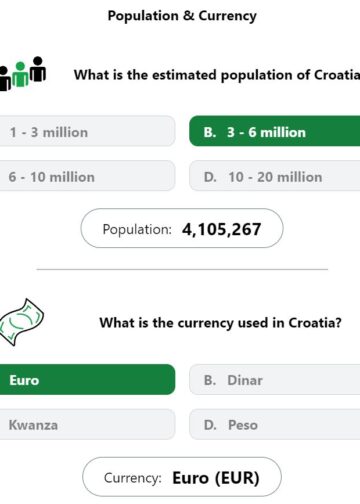Screen dimensions: 360x504
Task: Select the 1 - 3 million answer
Action: (x=87, y=131)
